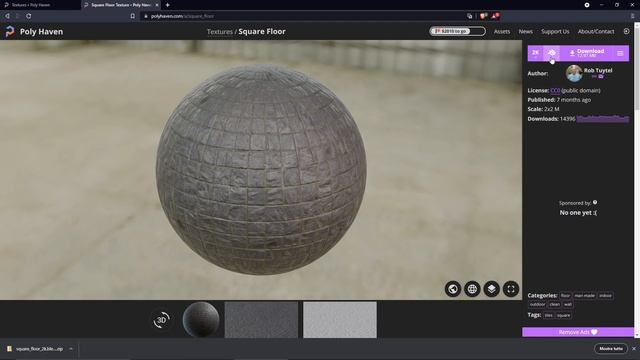The image size is (640, 360).
Task: Open the CC0 license link
Action: pyautogui.click(x=555, y=90)
